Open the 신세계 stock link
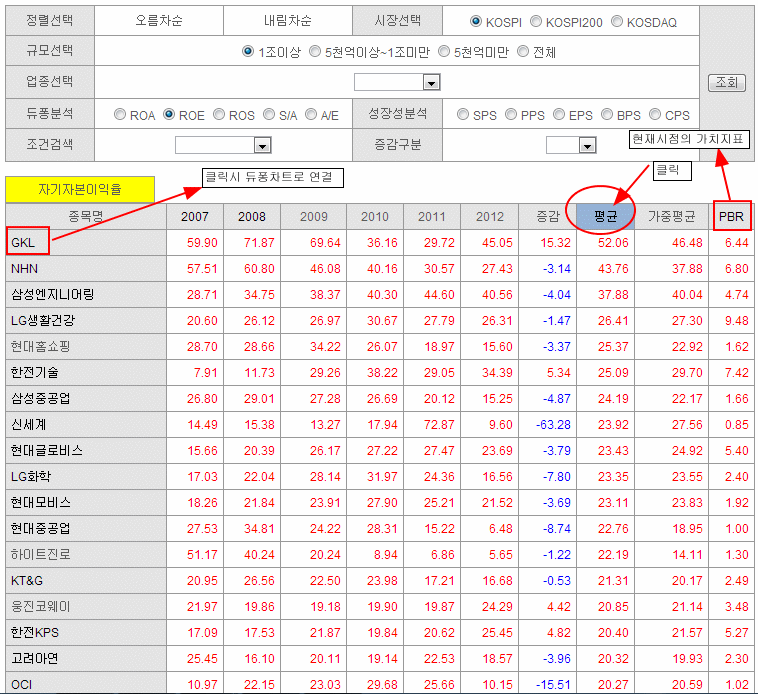 (x=29, y=424)
